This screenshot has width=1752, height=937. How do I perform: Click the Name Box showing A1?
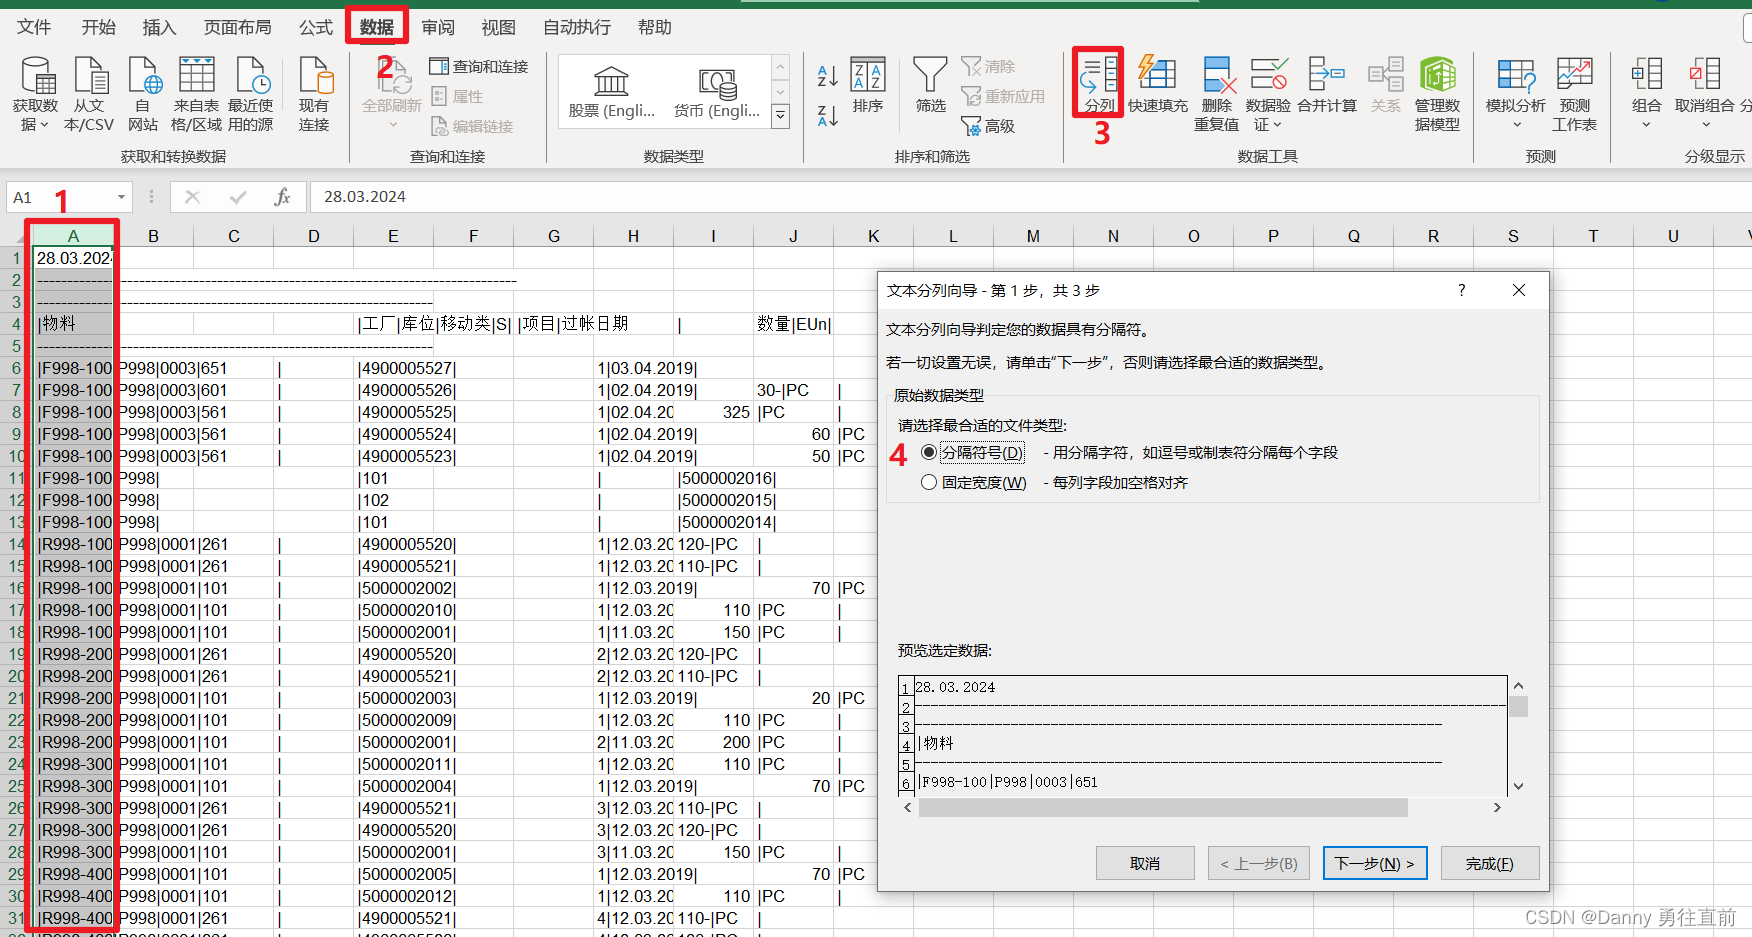pyautogui.click(x=61, y=197)
